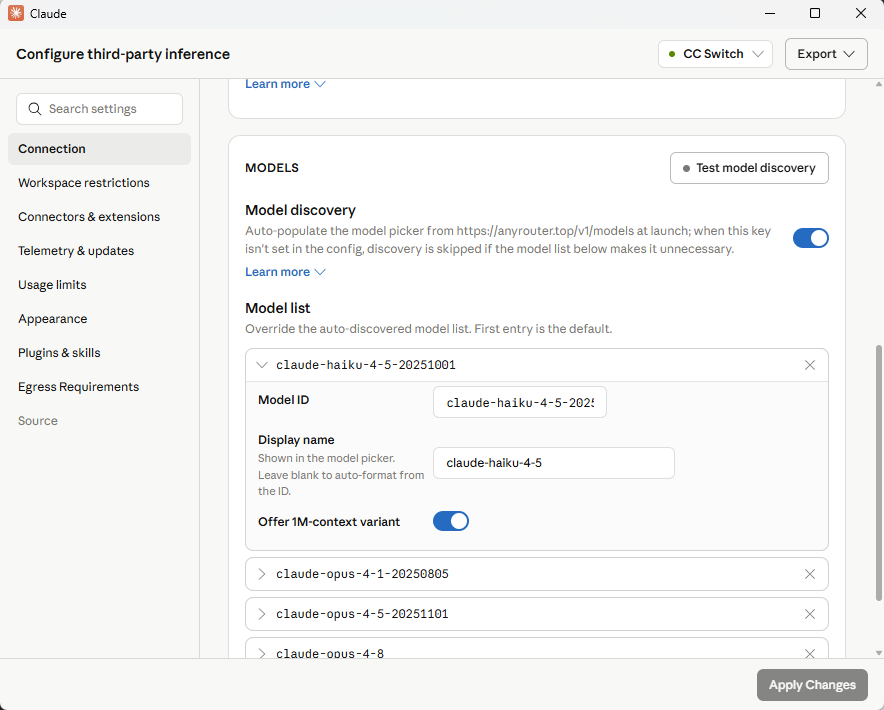Open the CC Switch dropdown
The width and height of the screenshot is (884, 710).
(x=715, y=54)
